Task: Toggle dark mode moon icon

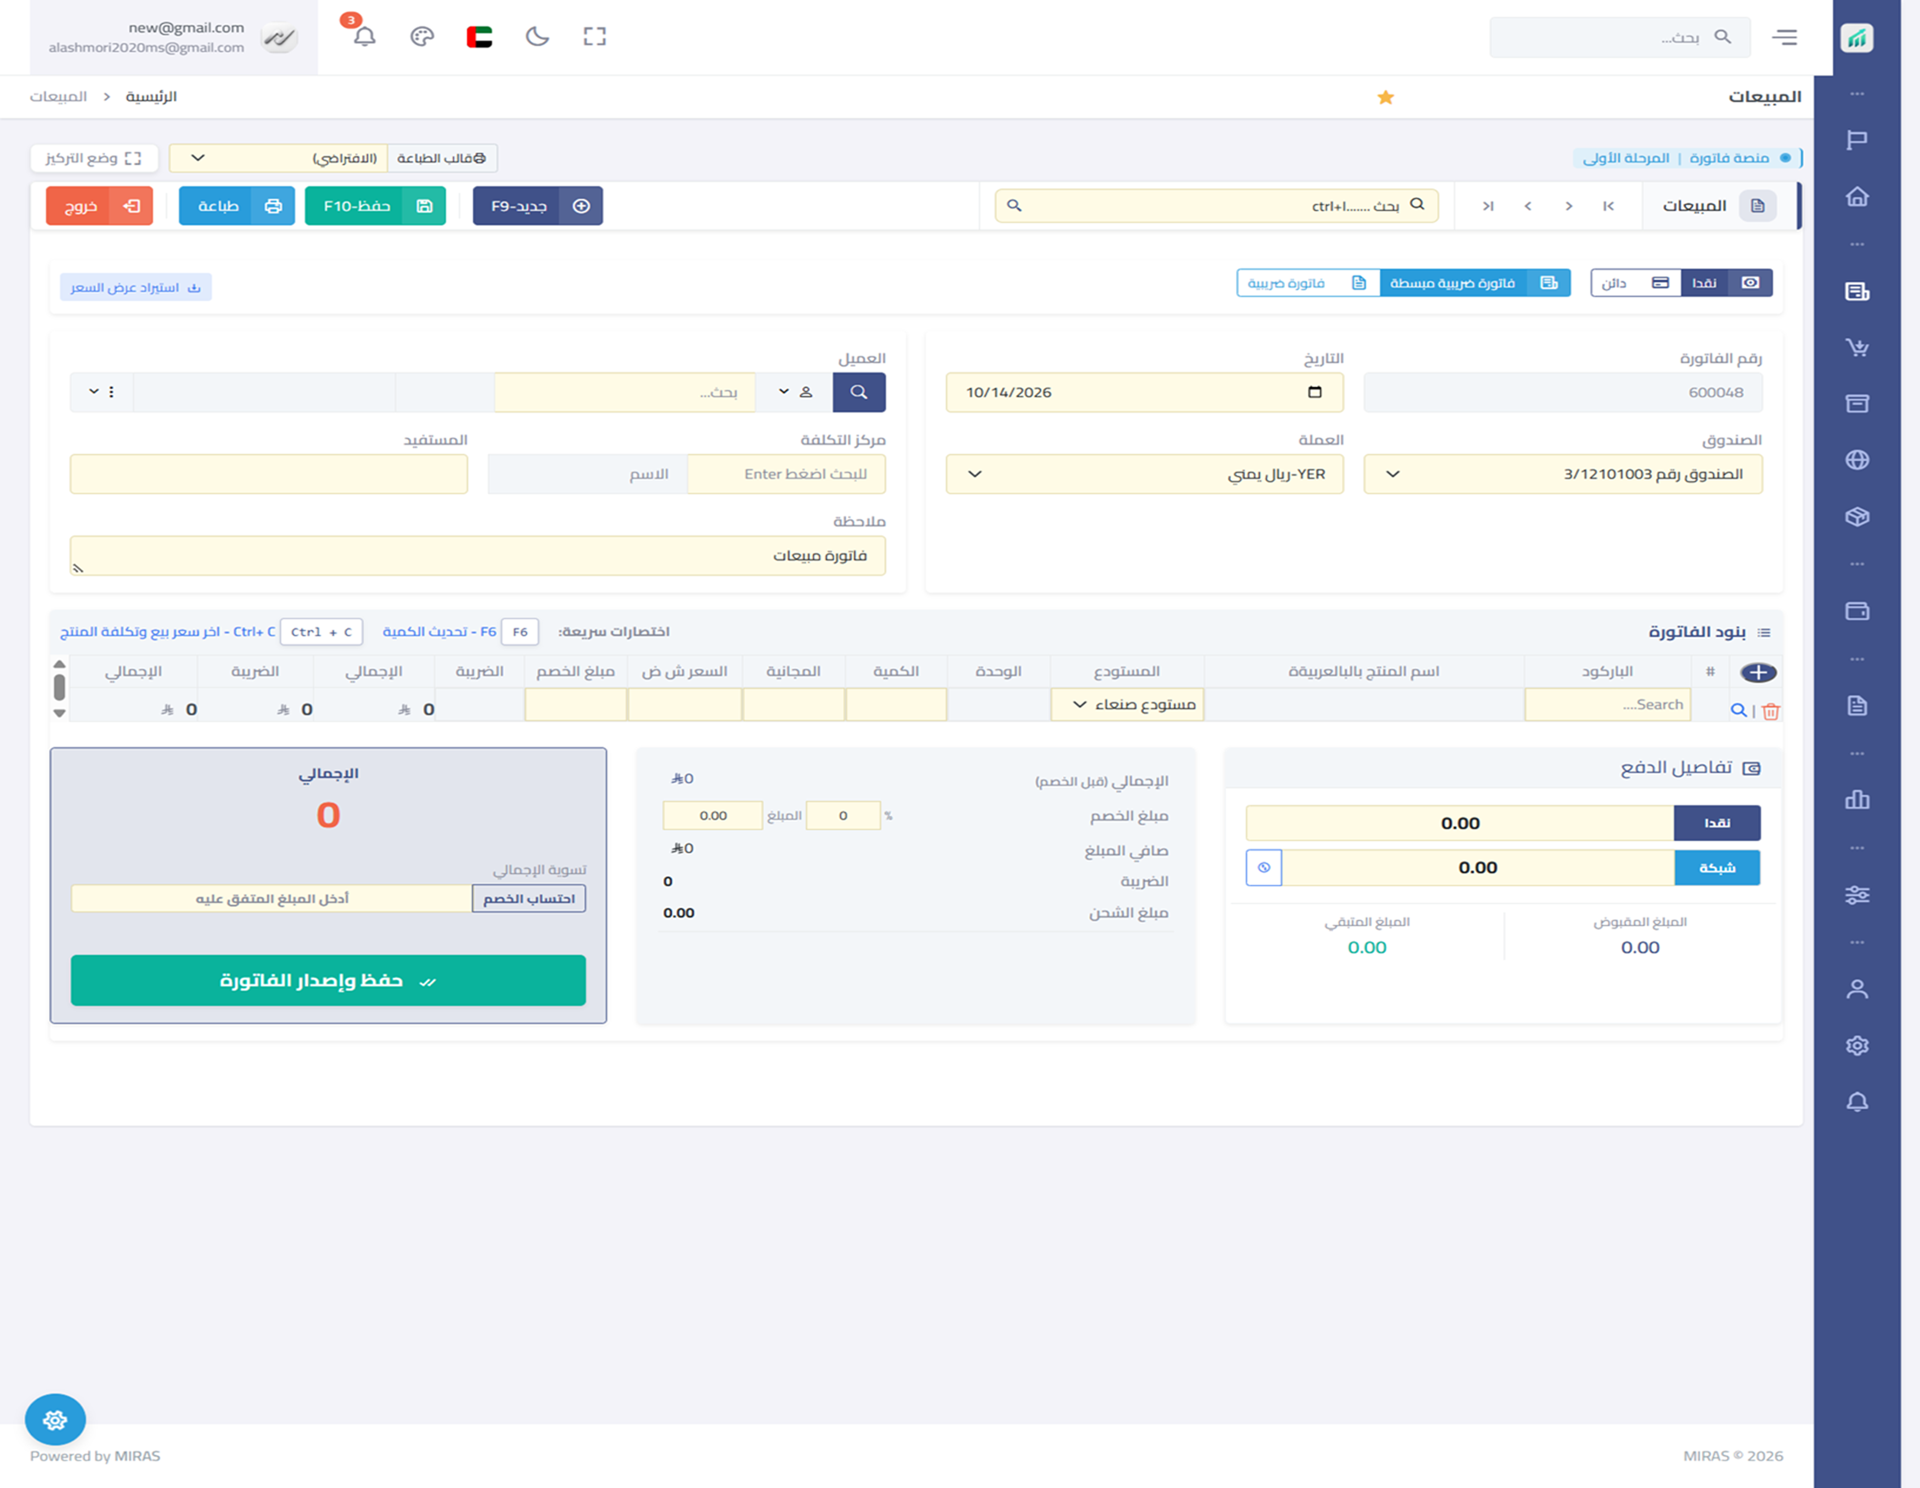Action: (537, 37)
